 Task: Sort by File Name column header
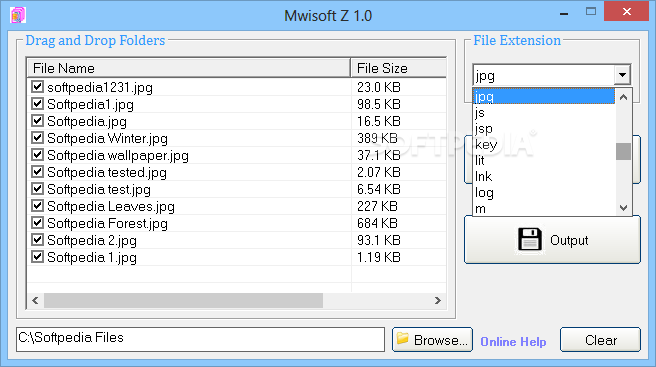tap(189, 68)
